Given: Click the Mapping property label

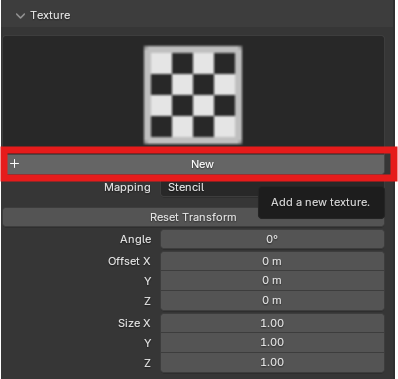Looking at the screenshot, I should pyautogui.click(x=127, y=187).
